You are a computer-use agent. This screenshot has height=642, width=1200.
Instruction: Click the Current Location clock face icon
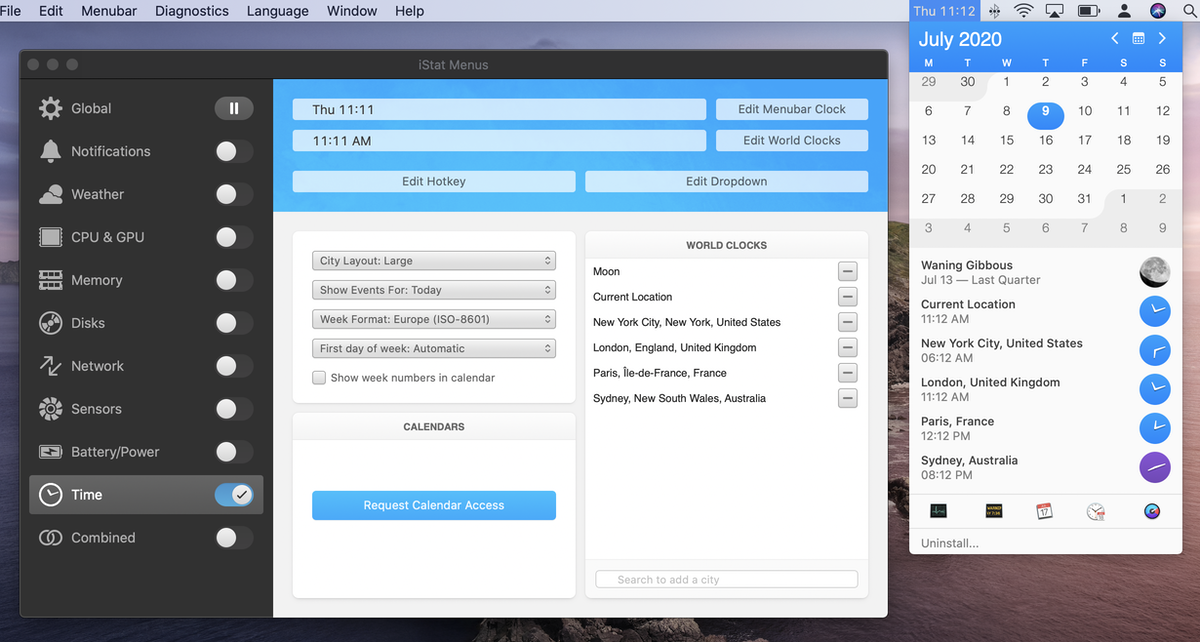(x=1155, y=311)
